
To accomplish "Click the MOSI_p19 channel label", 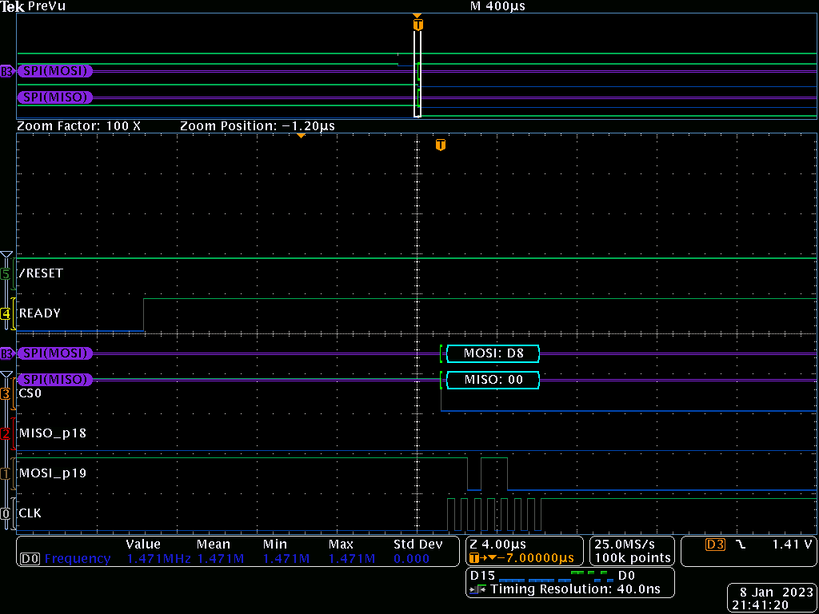I will pyautogui.click(x=52, y=474).
